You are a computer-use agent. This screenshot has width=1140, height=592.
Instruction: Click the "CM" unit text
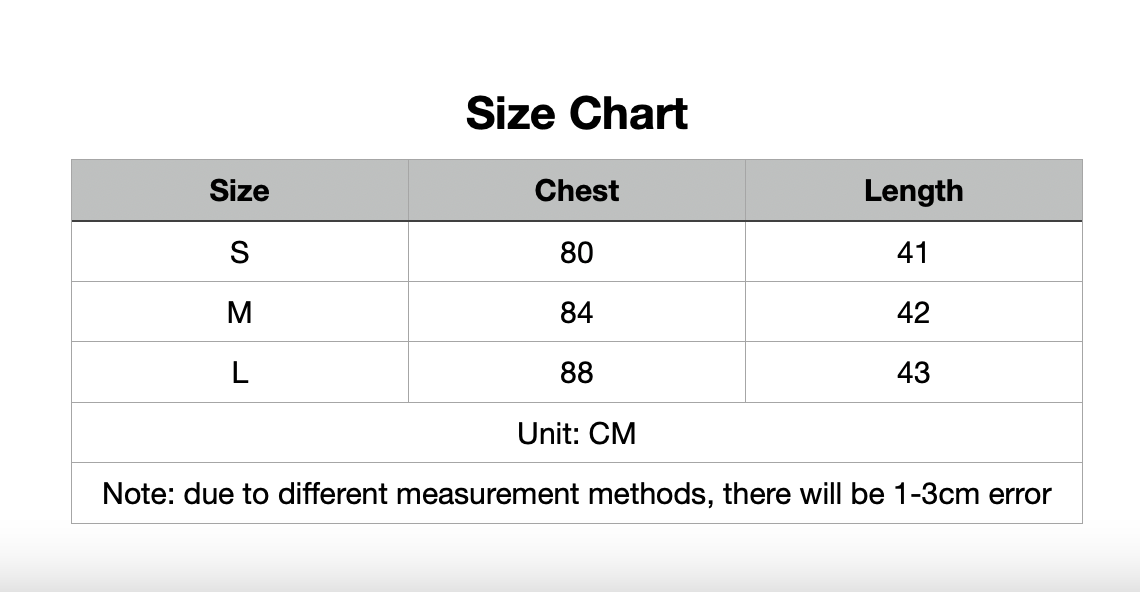612,434
